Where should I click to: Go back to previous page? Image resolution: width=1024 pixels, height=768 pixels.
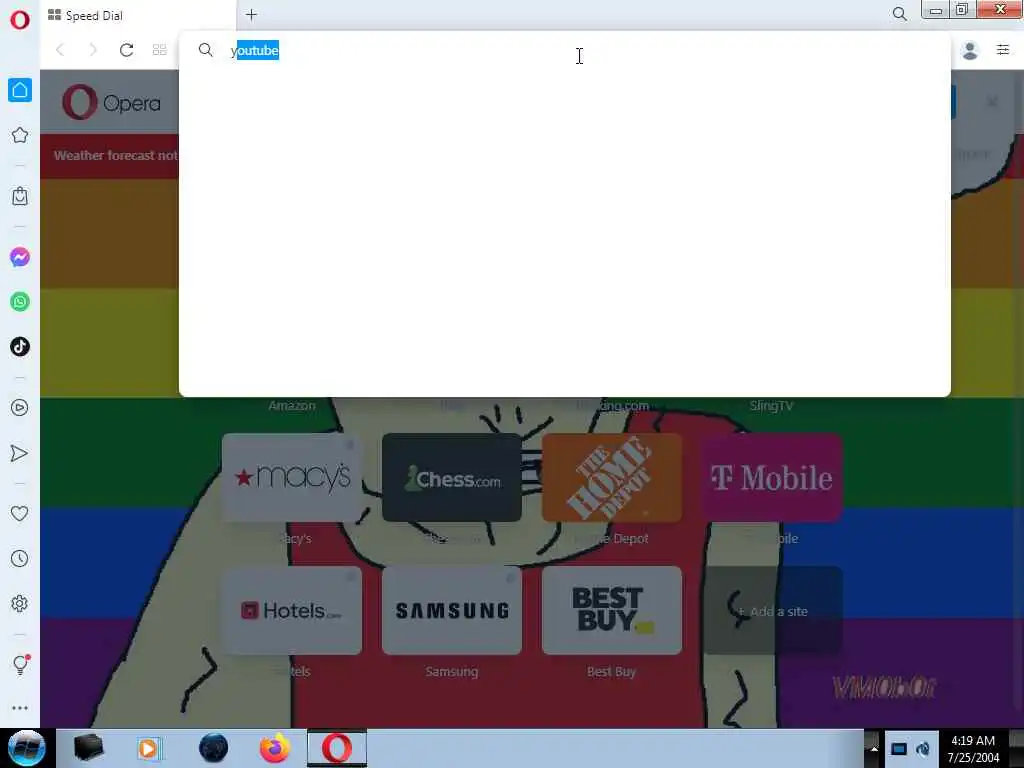tap(60, 50)
